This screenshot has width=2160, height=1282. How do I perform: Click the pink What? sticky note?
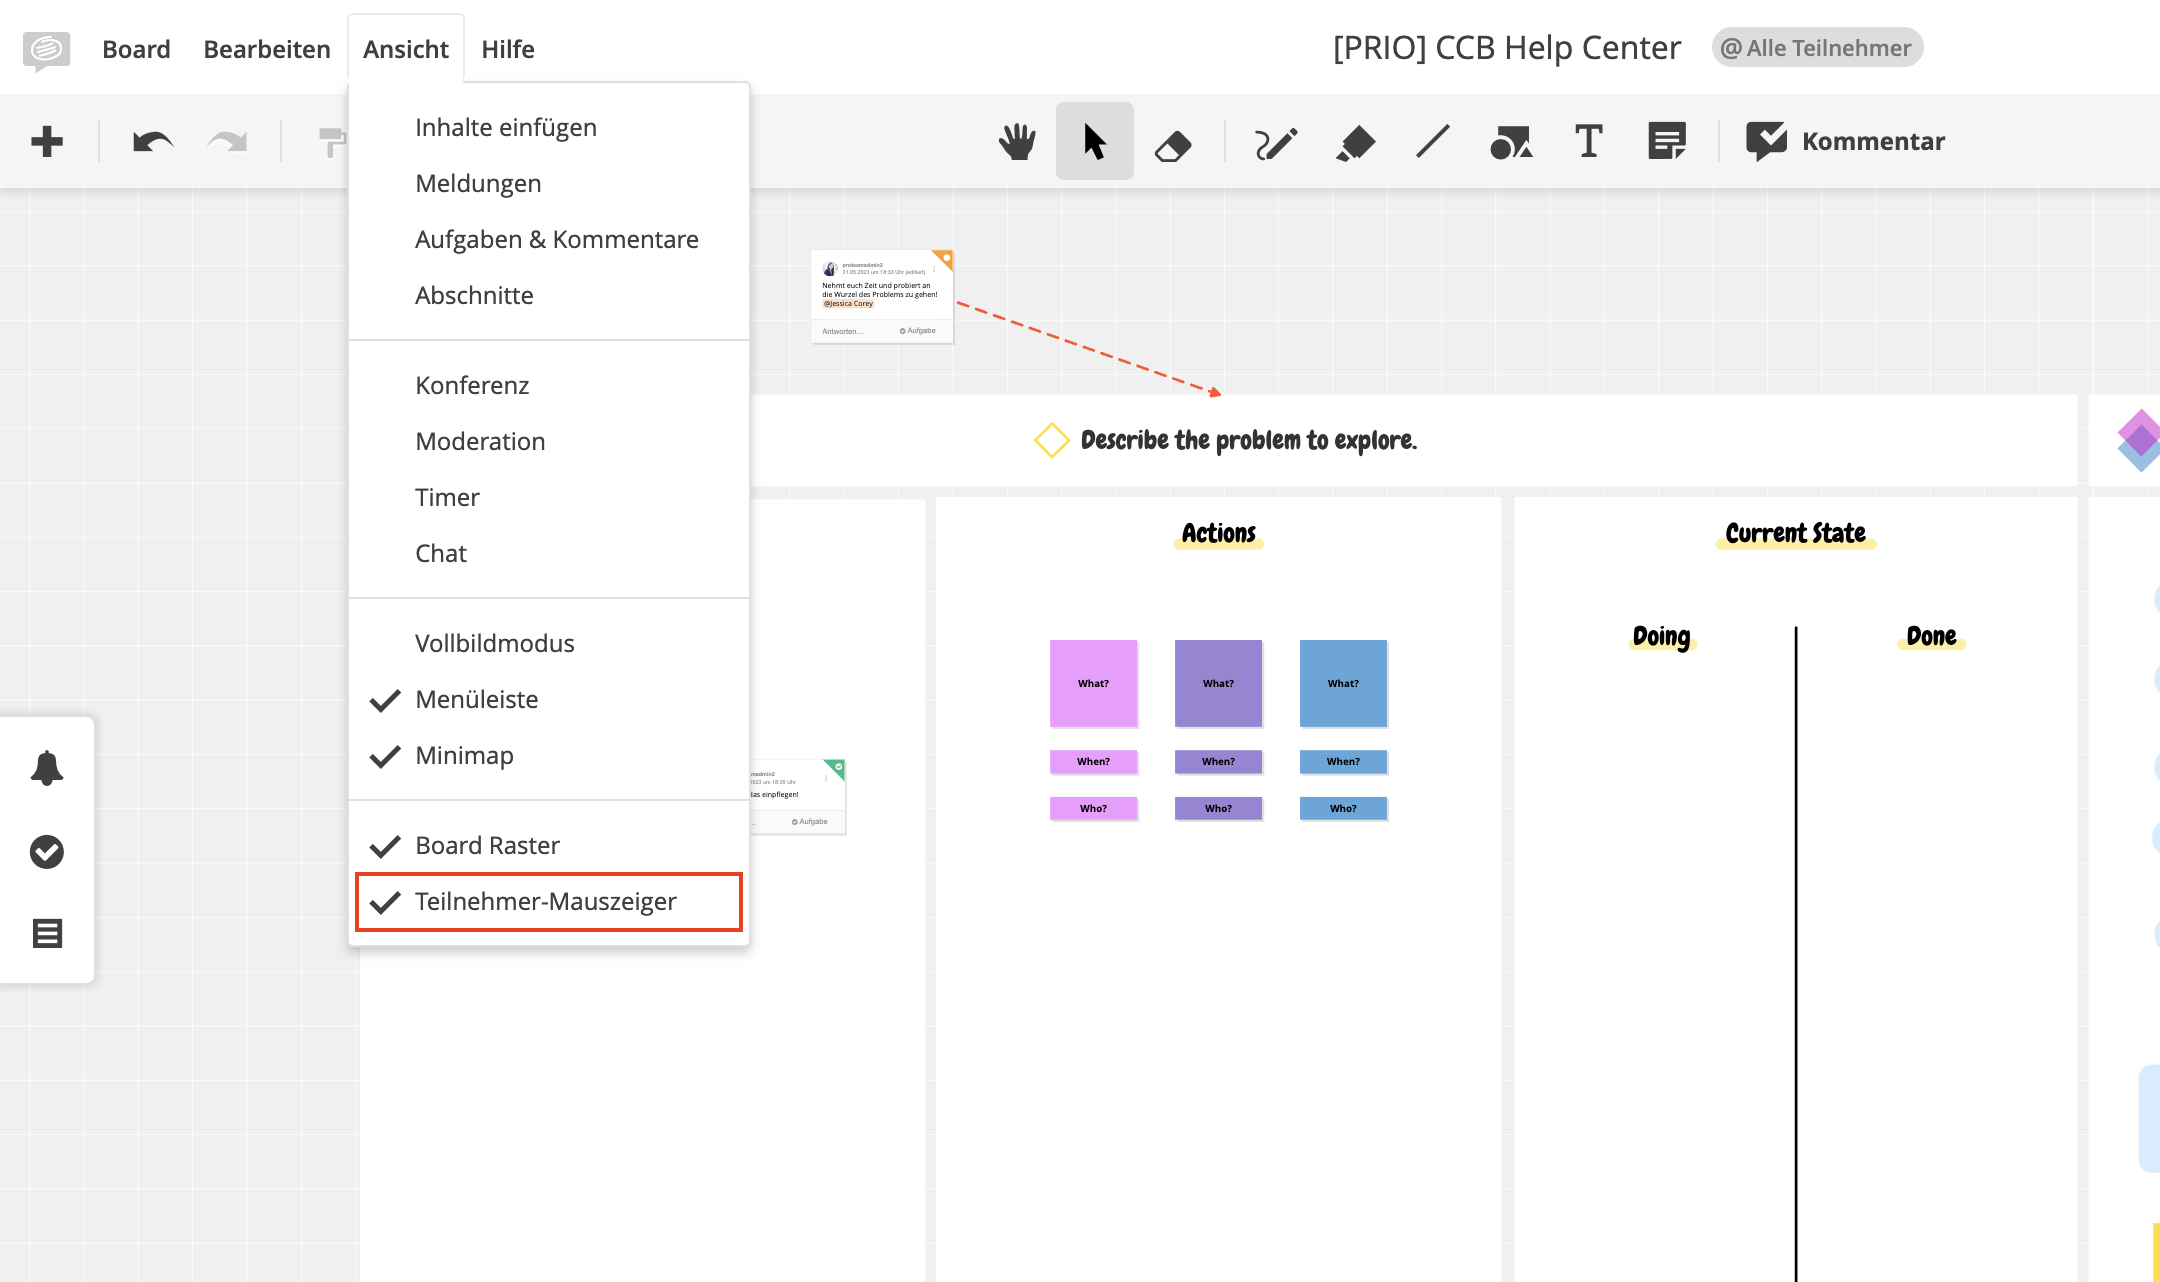[x=1093, y=683]
